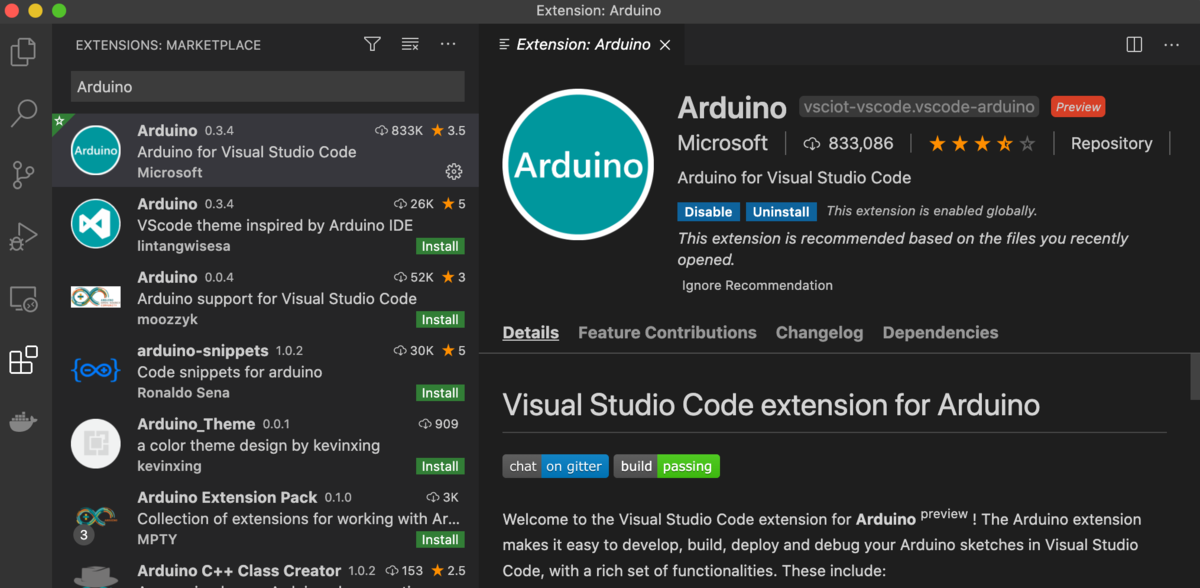Open the Source Control view

[24, 175]
